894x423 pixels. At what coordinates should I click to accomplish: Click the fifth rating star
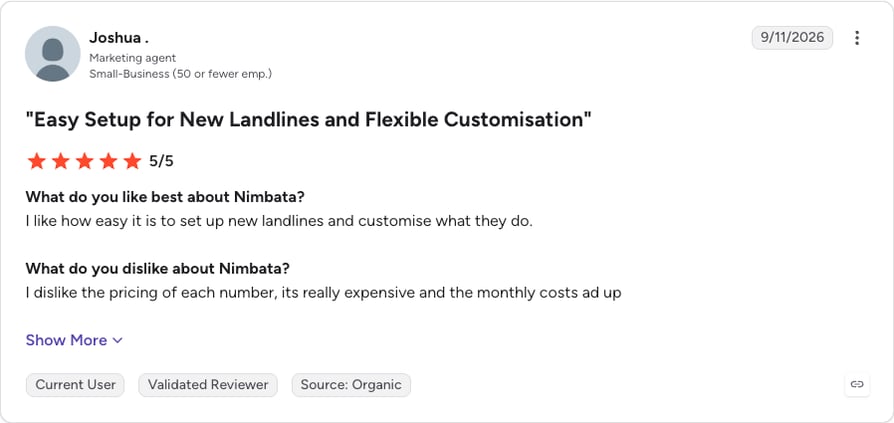(x=132, y=161)
